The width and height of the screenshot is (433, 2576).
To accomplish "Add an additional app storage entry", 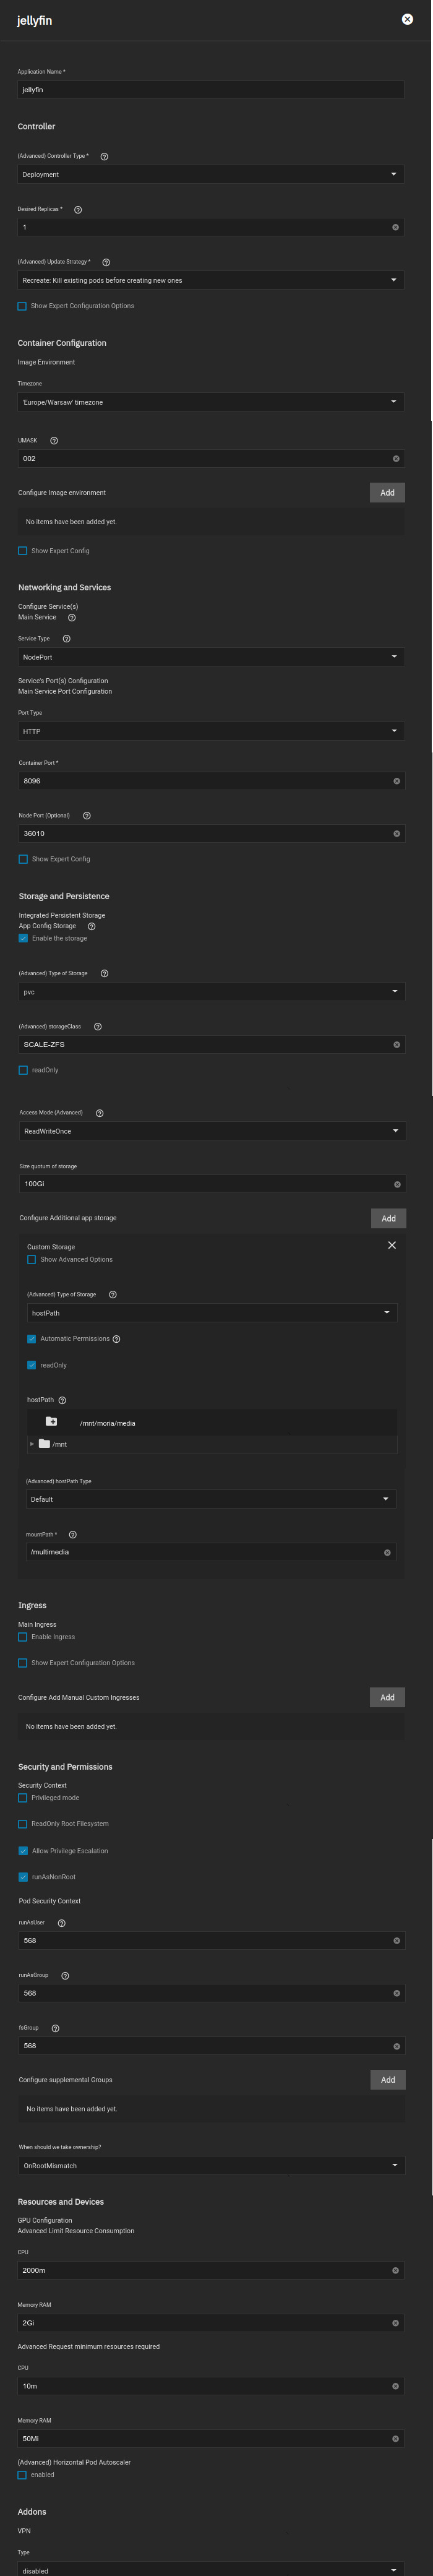I will [387, 1218].
